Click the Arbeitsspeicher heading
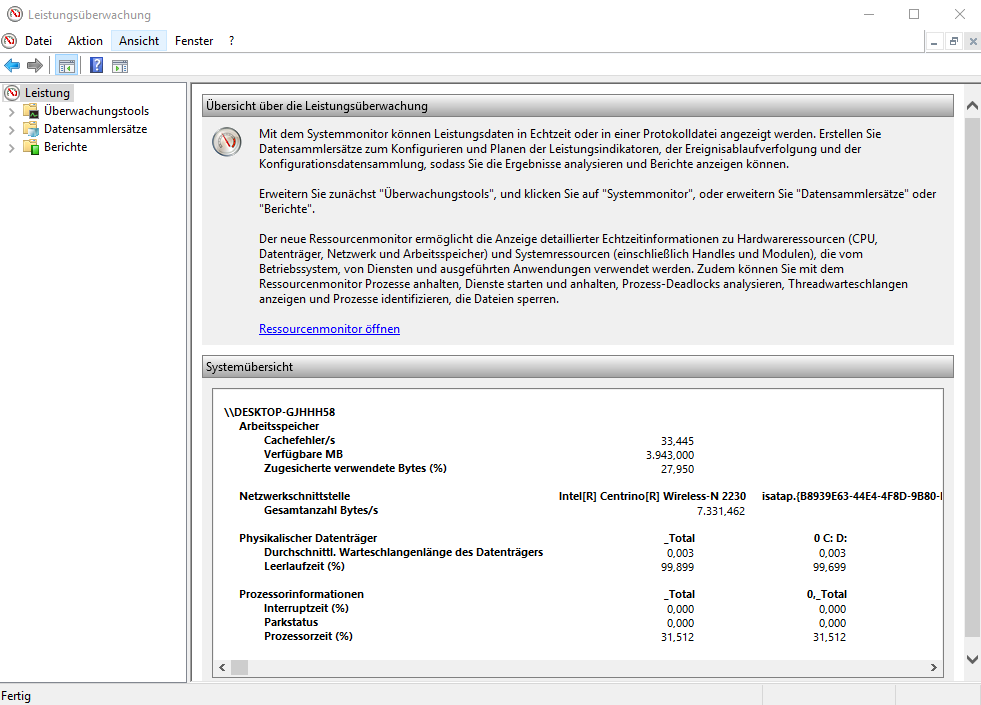 click(x=279, y=426)
